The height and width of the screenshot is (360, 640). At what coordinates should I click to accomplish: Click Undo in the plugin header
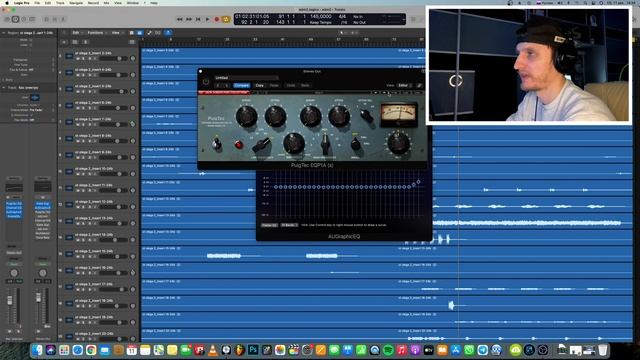[x=291, y=85]
